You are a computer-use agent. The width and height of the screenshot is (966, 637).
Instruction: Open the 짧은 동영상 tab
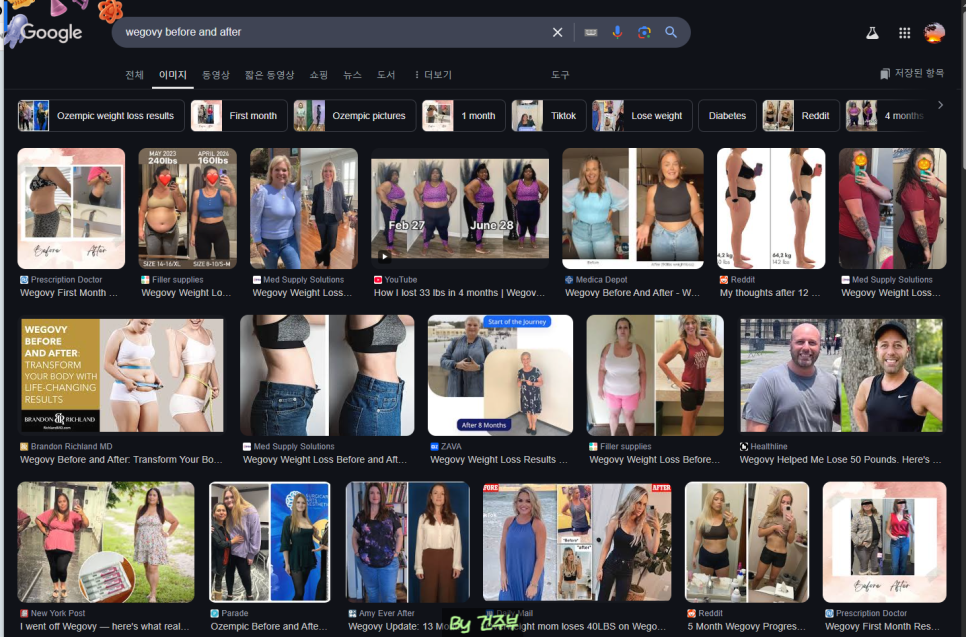[x=269, y=75]
